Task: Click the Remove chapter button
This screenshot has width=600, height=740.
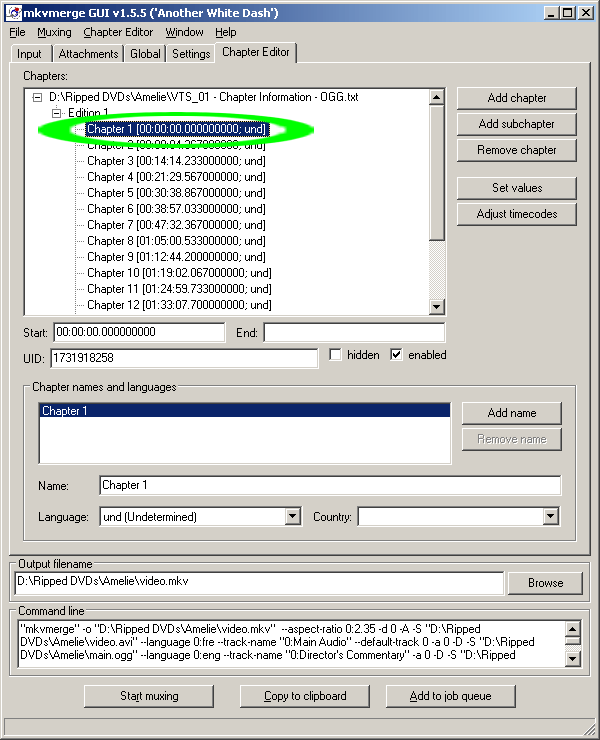Action: (x=517, y=150)
